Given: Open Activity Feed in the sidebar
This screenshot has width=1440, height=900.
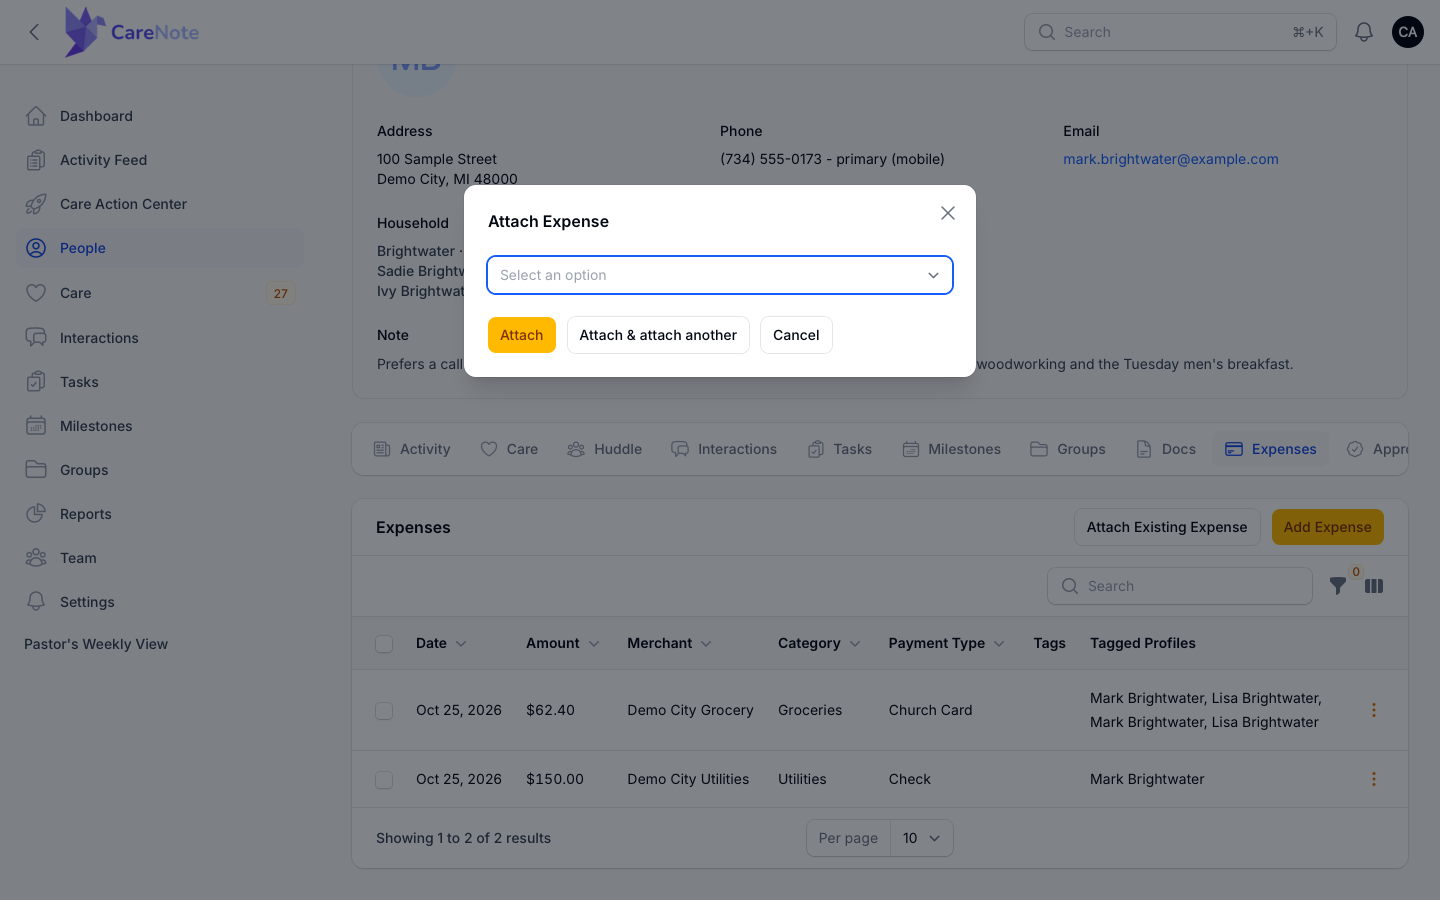Looking at the screenshot, I should click(160, 160).
